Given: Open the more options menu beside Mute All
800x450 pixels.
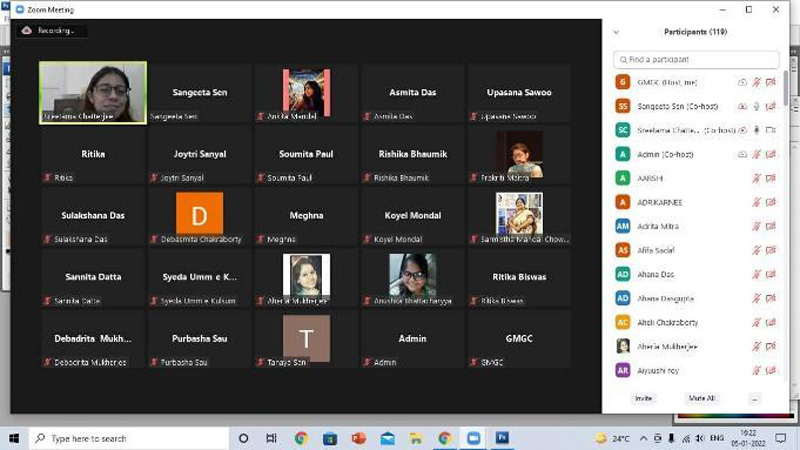Looking at the screenshot, I should (x=755, y=398).
